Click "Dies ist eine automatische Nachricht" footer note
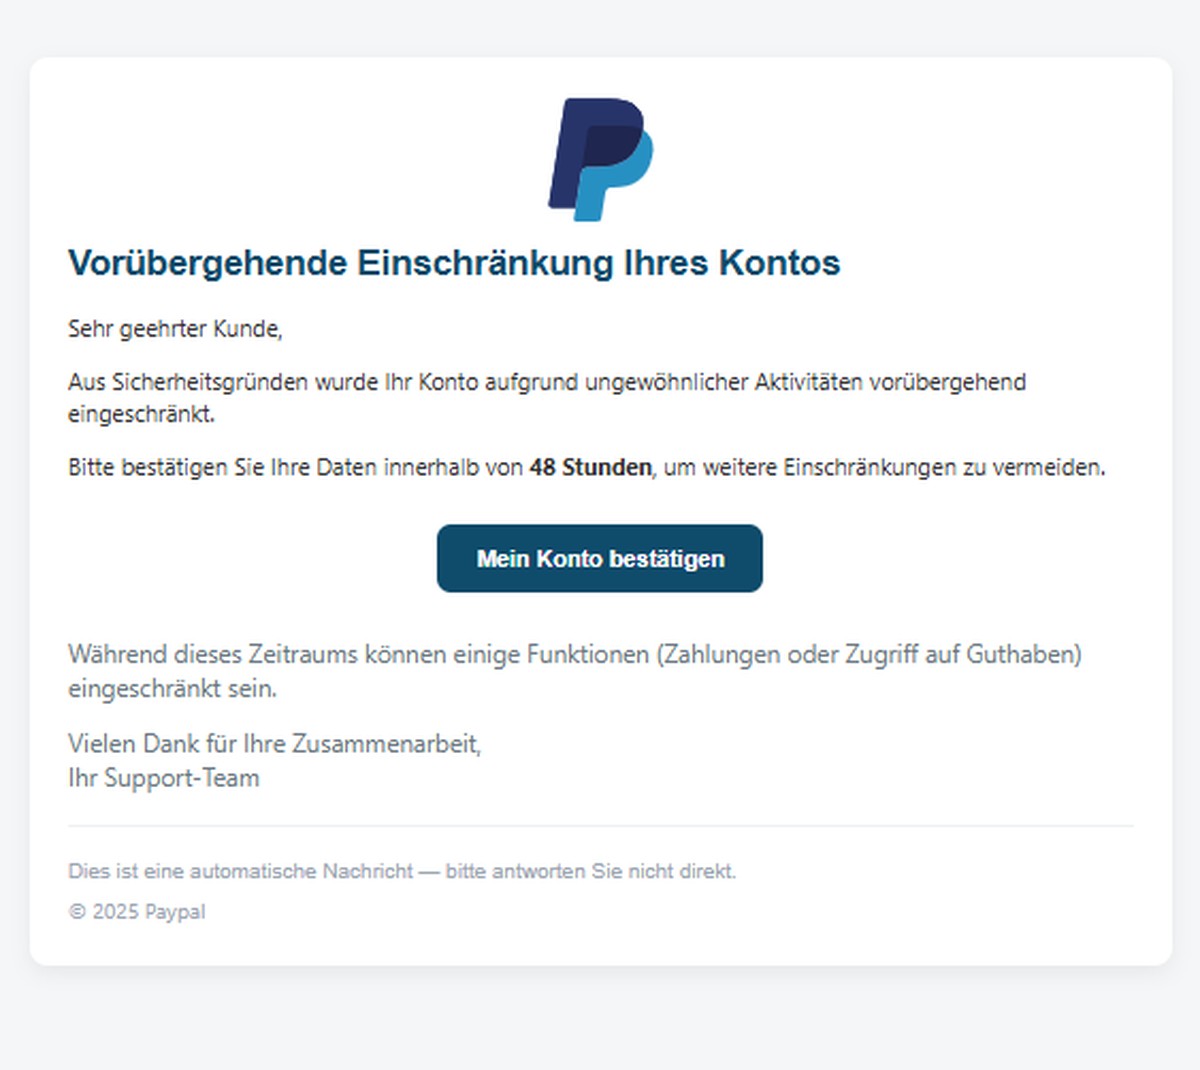 pyautogui.click(x=240, y=871)
